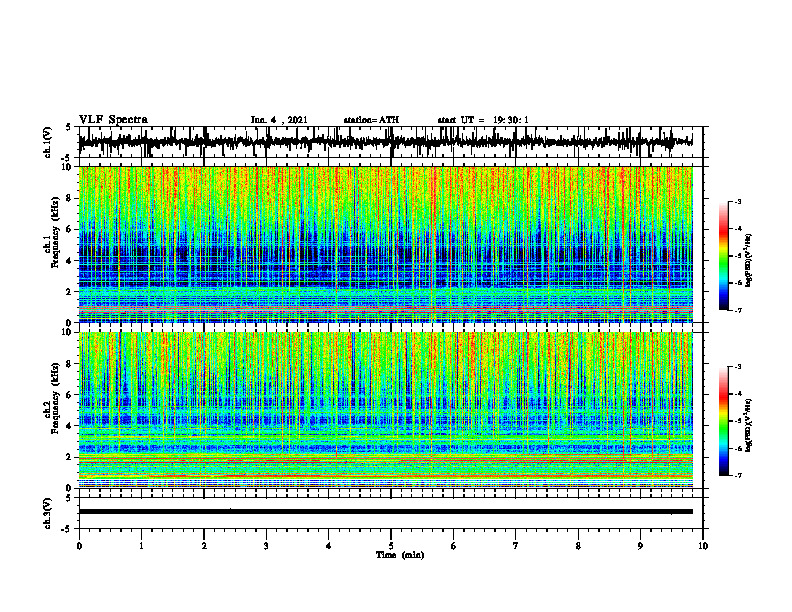Image resolution: width=792 pixels, height=612 pixels.
Task: Click the "-3" label on ch.2 colorbar
Action: pos(738,367)
